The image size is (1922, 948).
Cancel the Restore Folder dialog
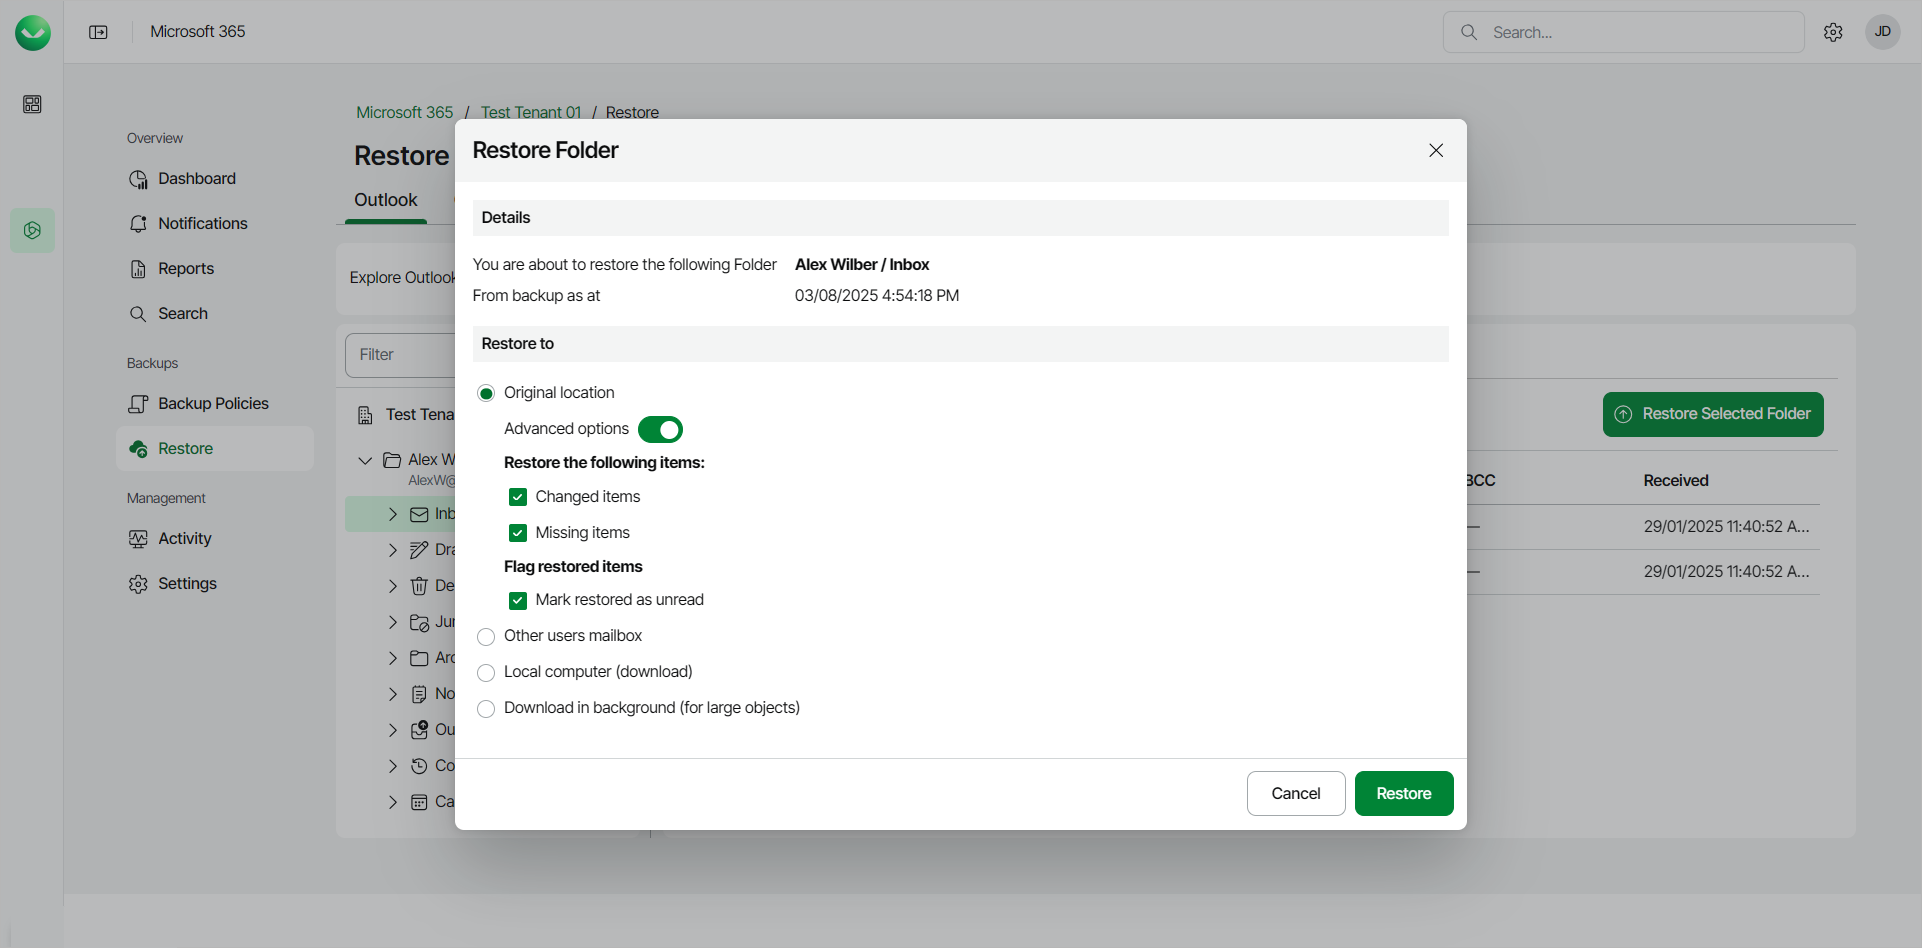tap(1295, 794)
